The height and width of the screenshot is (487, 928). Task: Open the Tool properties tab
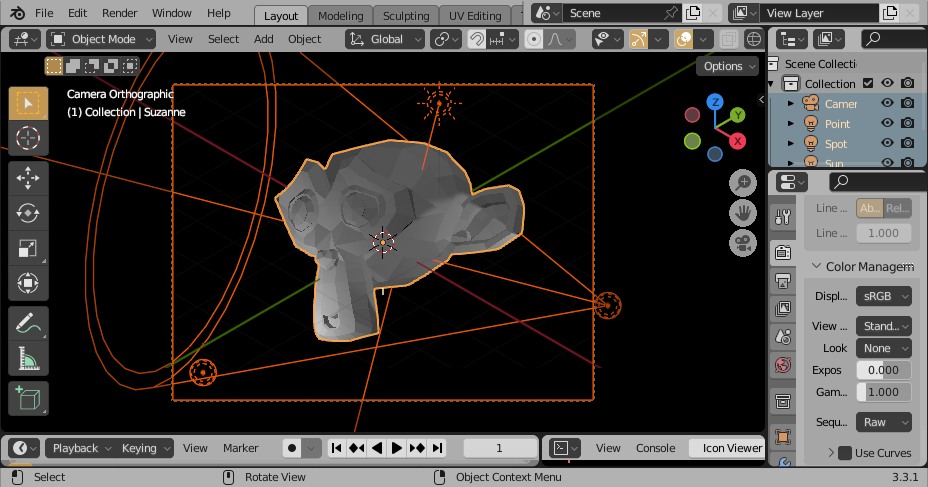(x=783, y=217)
